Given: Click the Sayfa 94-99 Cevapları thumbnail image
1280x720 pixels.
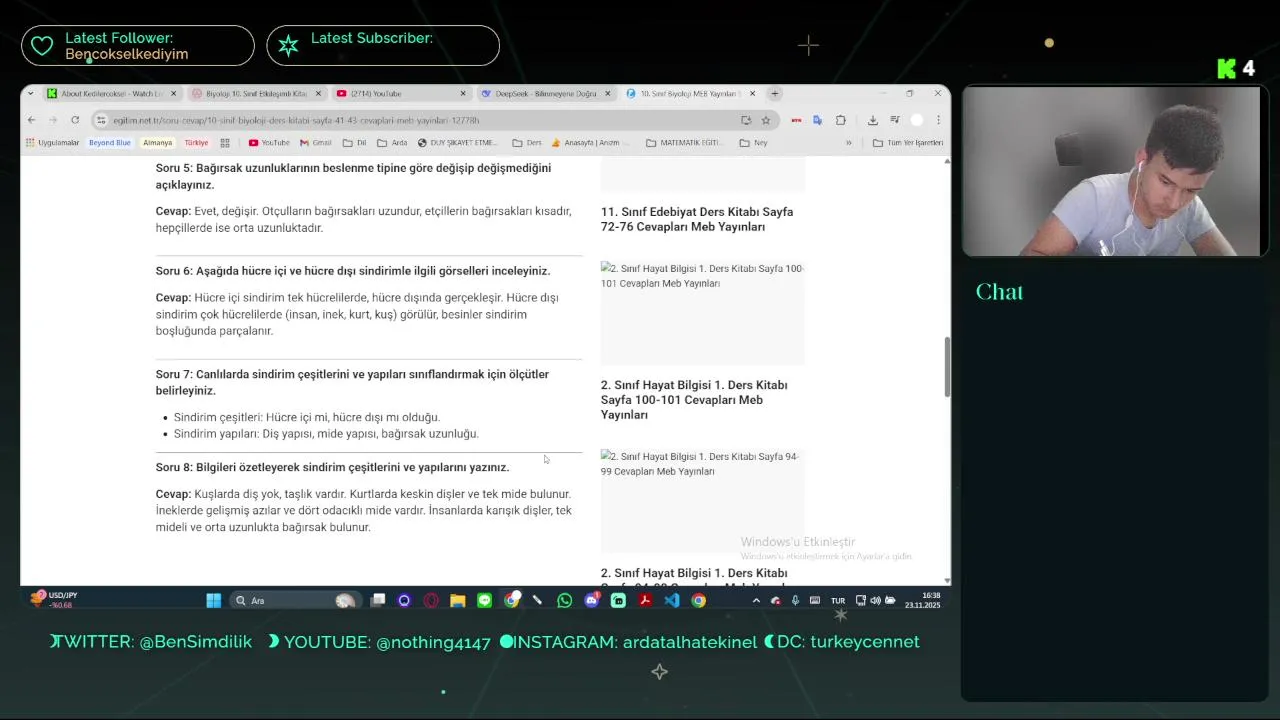Looking at the screenshot, I should pyautogui.click(x=703, y=501).
